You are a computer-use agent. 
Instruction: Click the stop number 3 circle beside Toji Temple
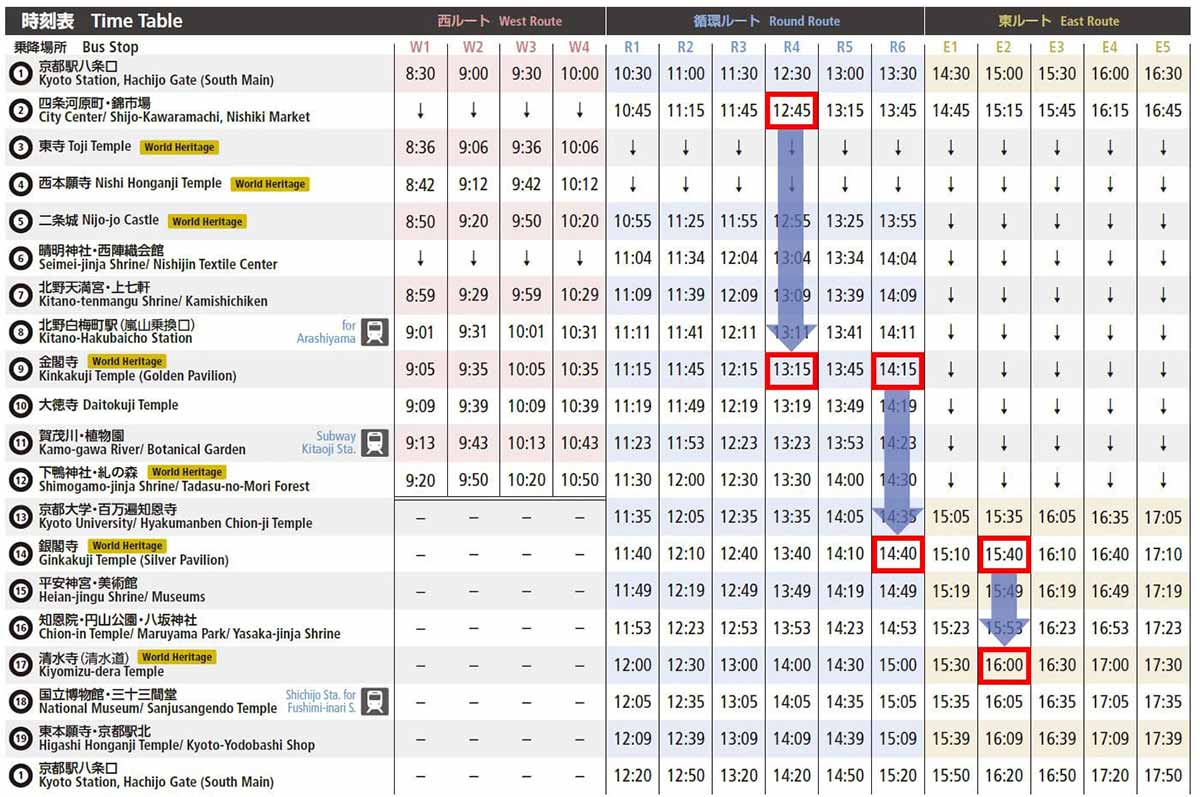coord(21,147)
